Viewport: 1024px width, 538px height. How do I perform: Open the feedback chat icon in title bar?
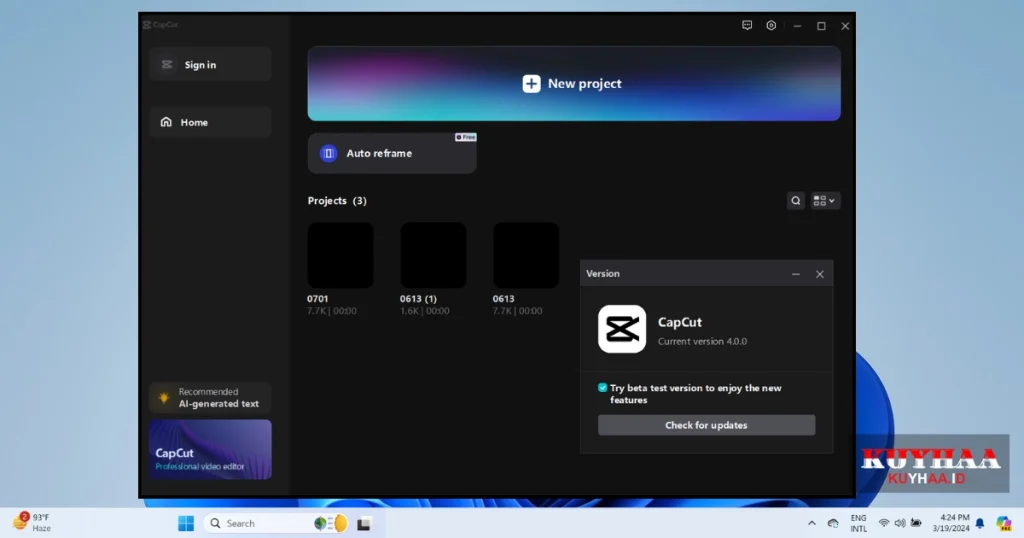coord(747,26)
